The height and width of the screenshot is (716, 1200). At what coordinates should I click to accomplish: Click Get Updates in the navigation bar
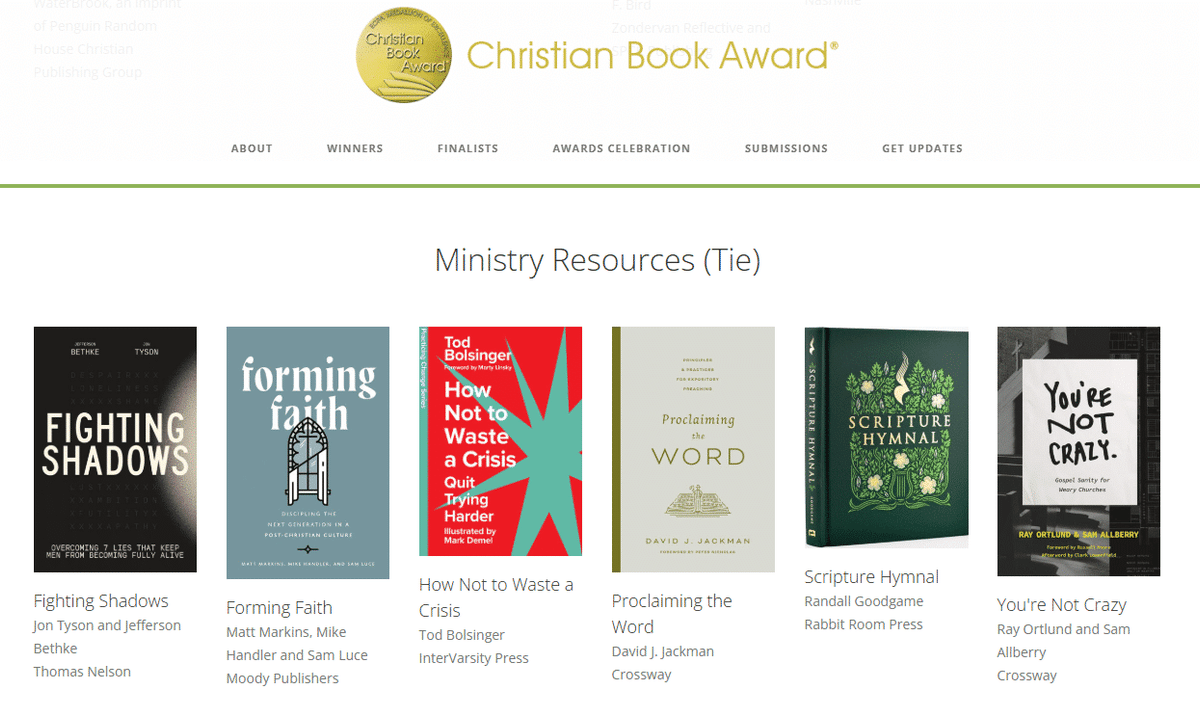(x=922, y=148)
